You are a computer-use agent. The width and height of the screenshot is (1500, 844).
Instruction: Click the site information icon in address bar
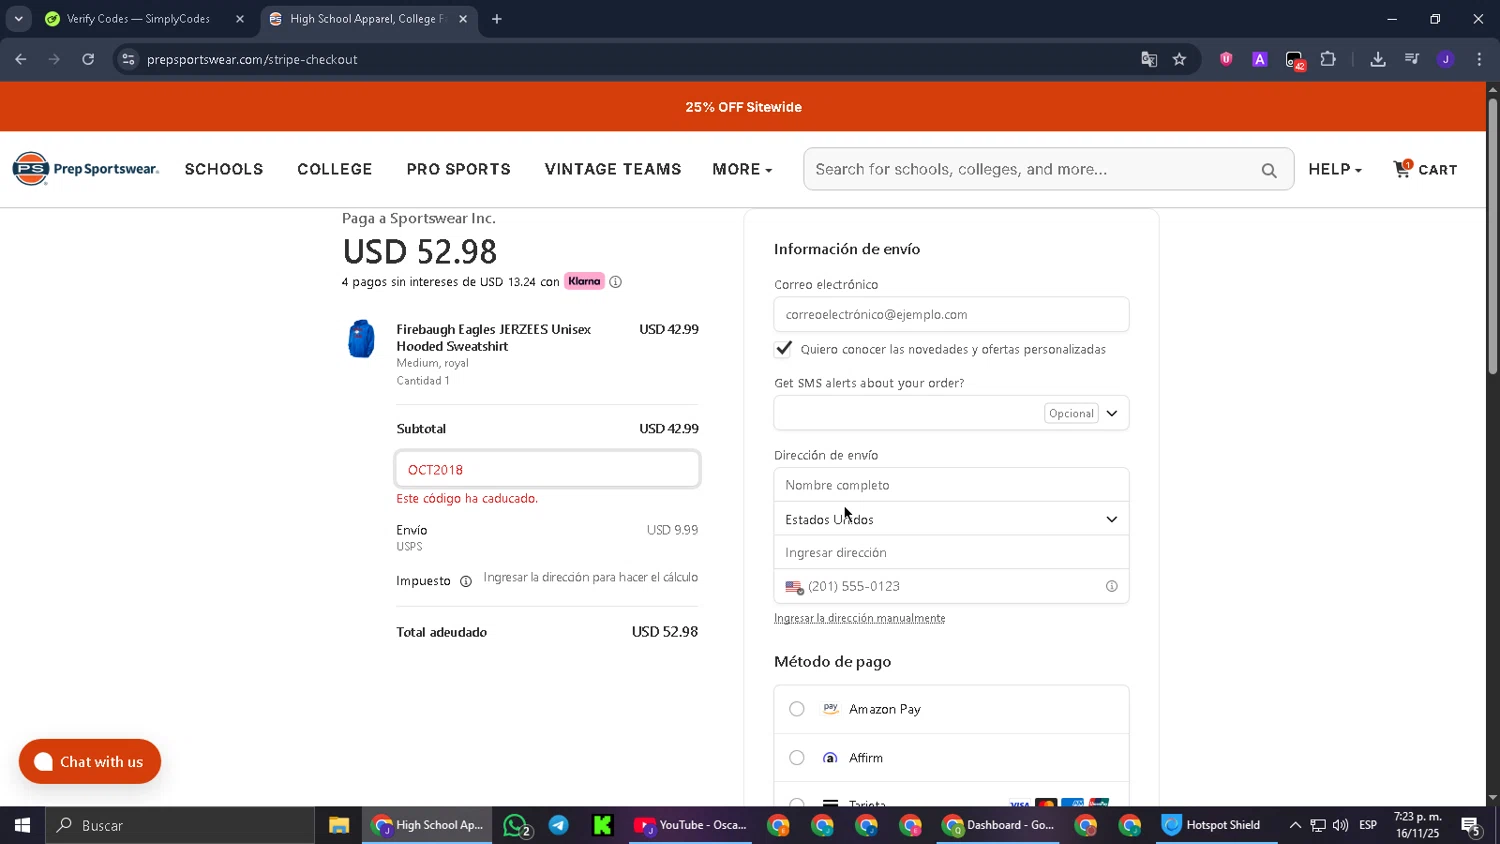point(128,59)
